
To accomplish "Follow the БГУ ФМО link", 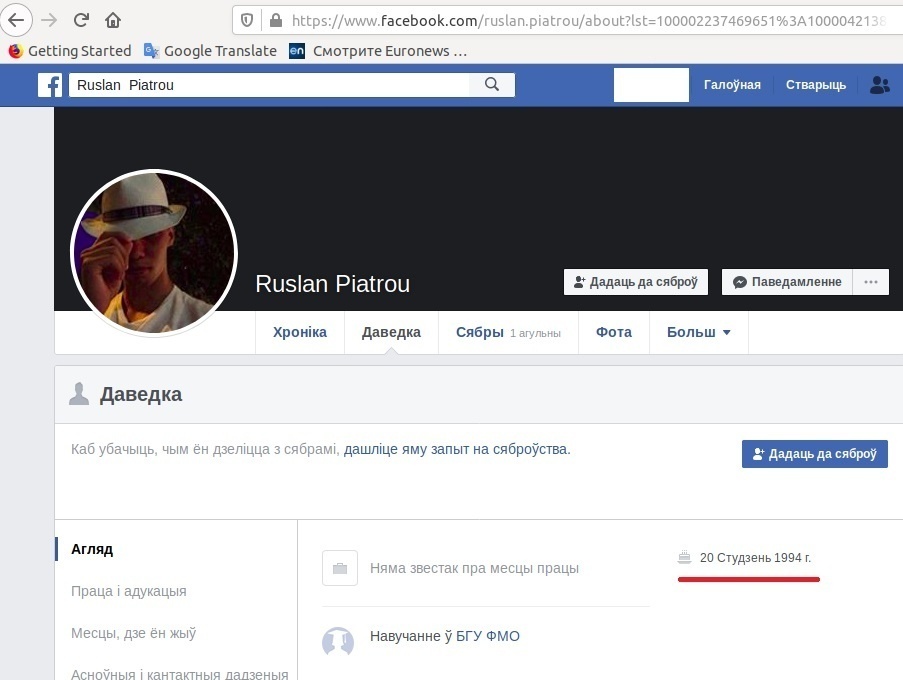I will pos(488,636).
